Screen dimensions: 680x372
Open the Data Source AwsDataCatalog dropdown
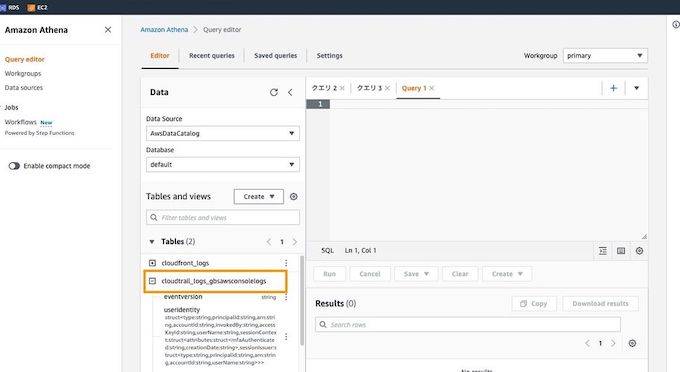pyautogui.click(x=222, y=133)
